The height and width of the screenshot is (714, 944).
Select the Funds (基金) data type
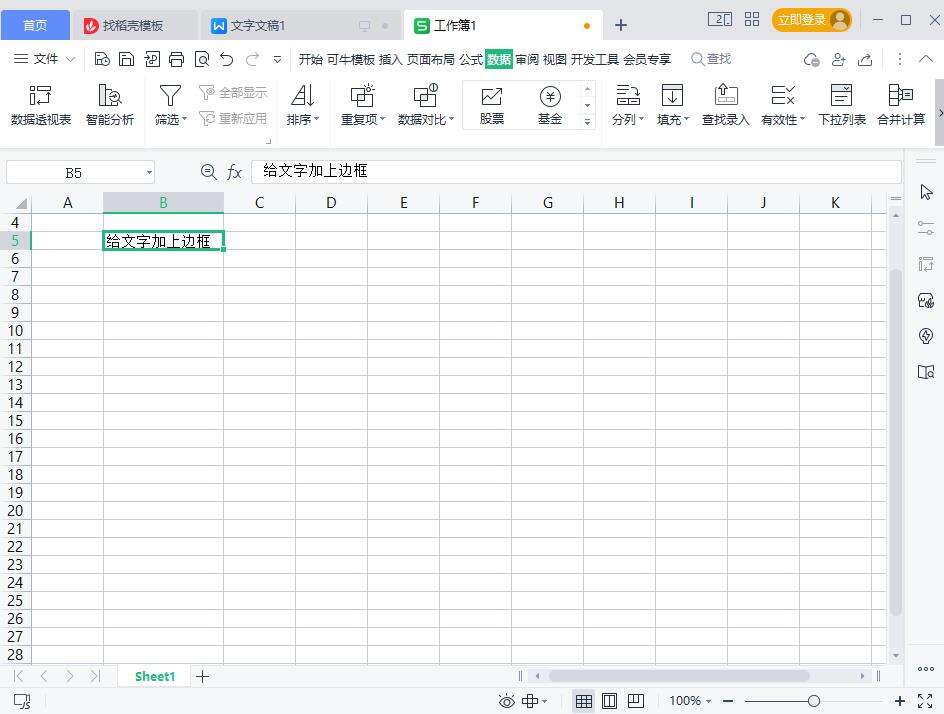[x=550, y=105]
